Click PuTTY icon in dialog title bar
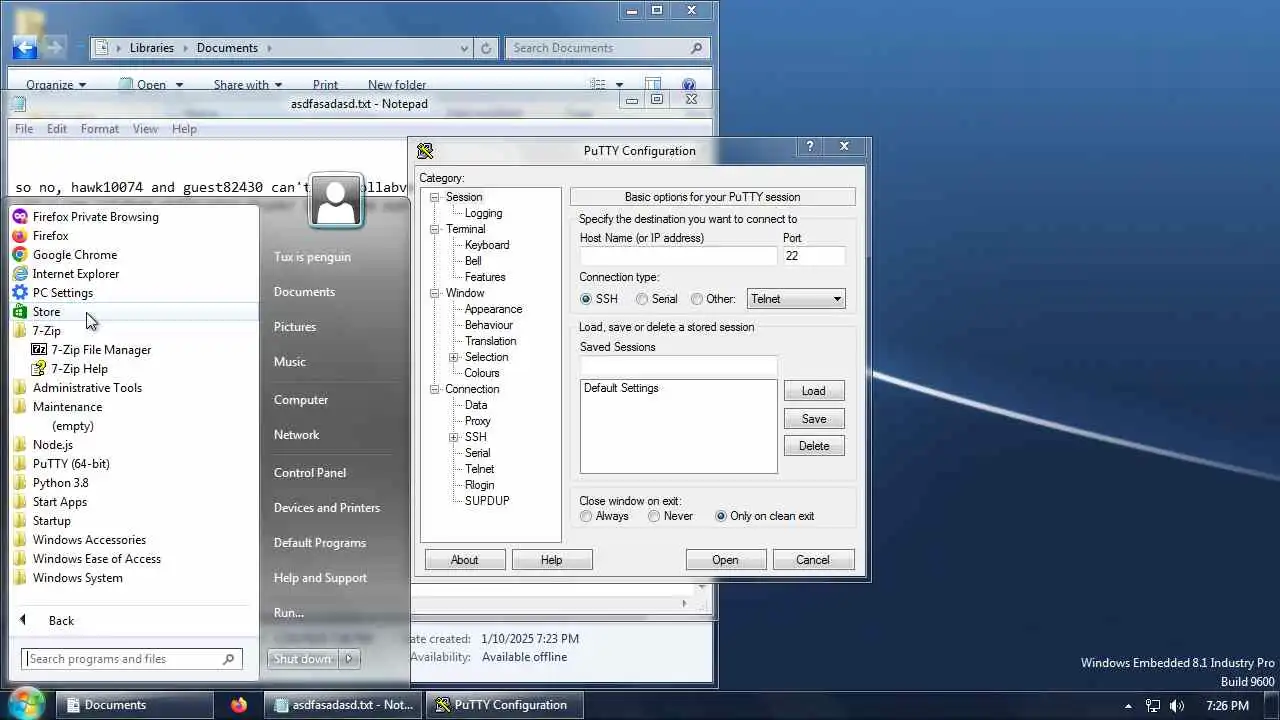This screenshot has height=720, width=1280. (425, 151)
